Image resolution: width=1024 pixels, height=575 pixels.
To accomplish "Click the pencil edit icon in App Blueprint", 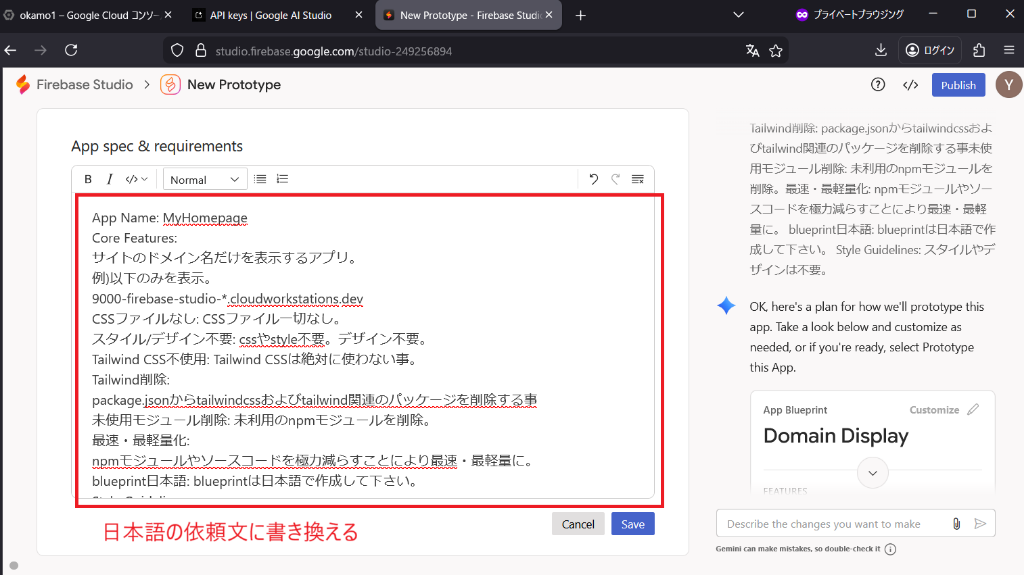I will click(x=973, y=409).
